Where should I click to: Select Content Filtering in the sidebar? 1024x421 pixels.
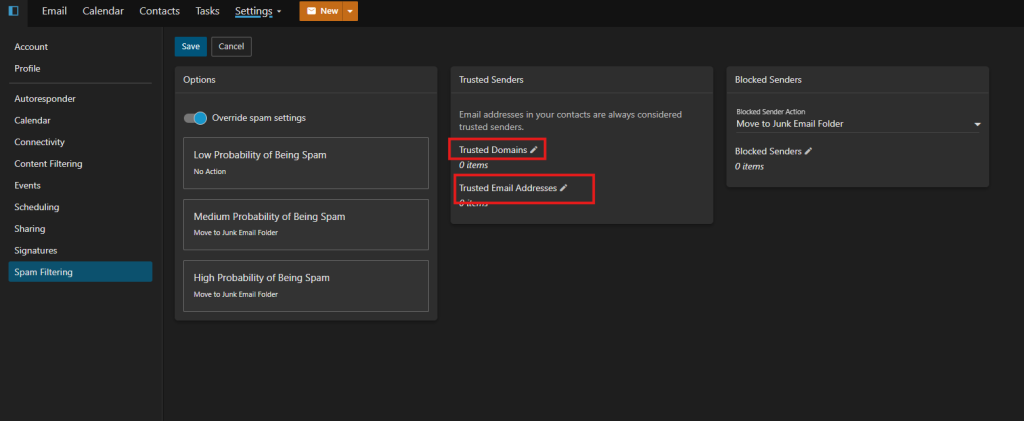click(x=48, y=164)
